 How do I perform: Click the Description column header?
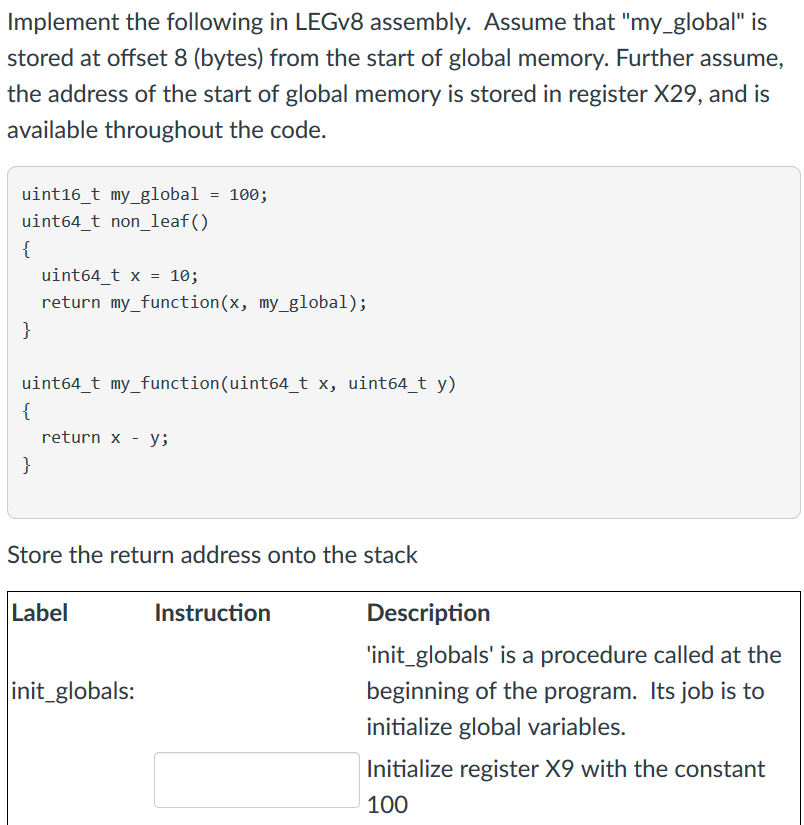(429, 613)
